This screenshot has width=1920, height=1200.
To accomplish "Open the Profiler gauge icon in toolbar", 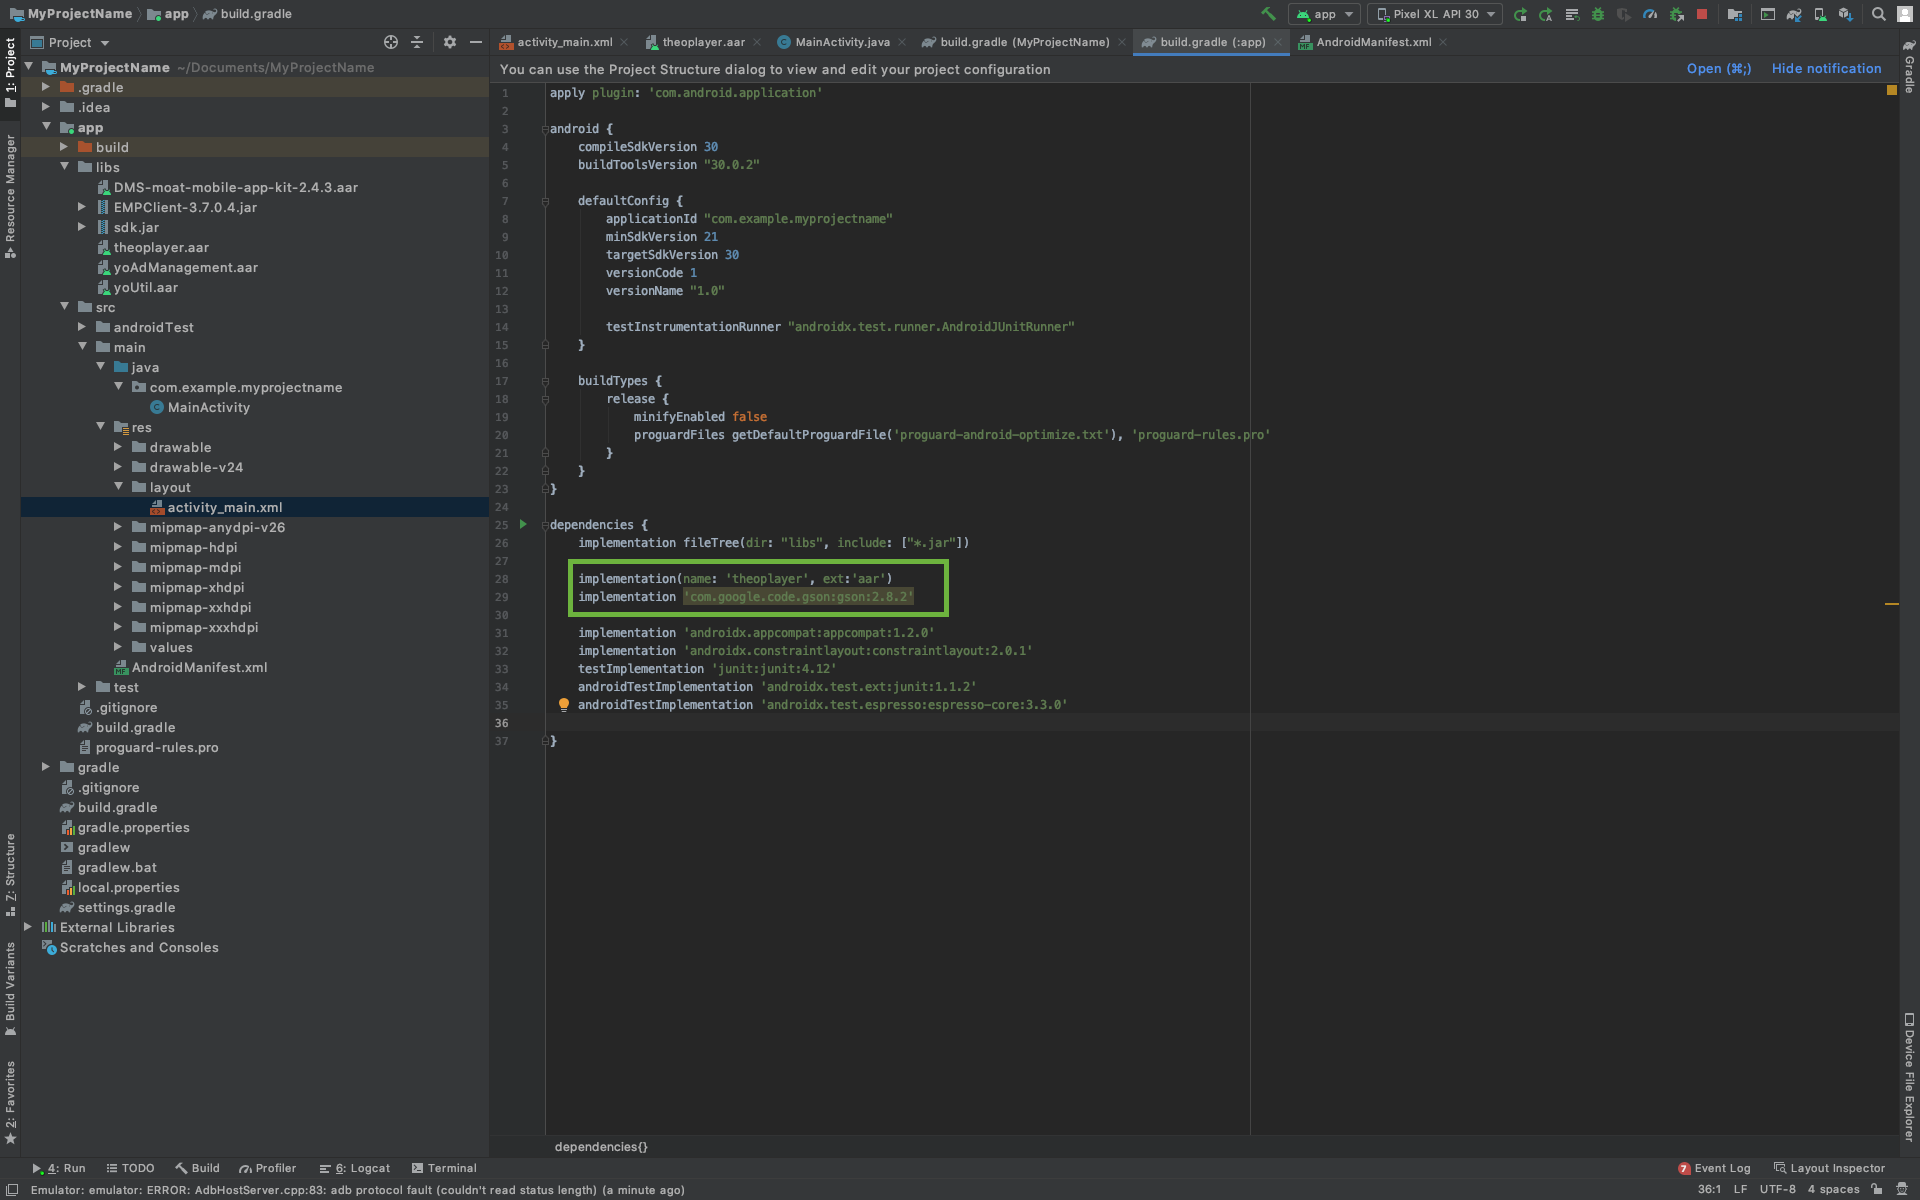I will 1650,14.
